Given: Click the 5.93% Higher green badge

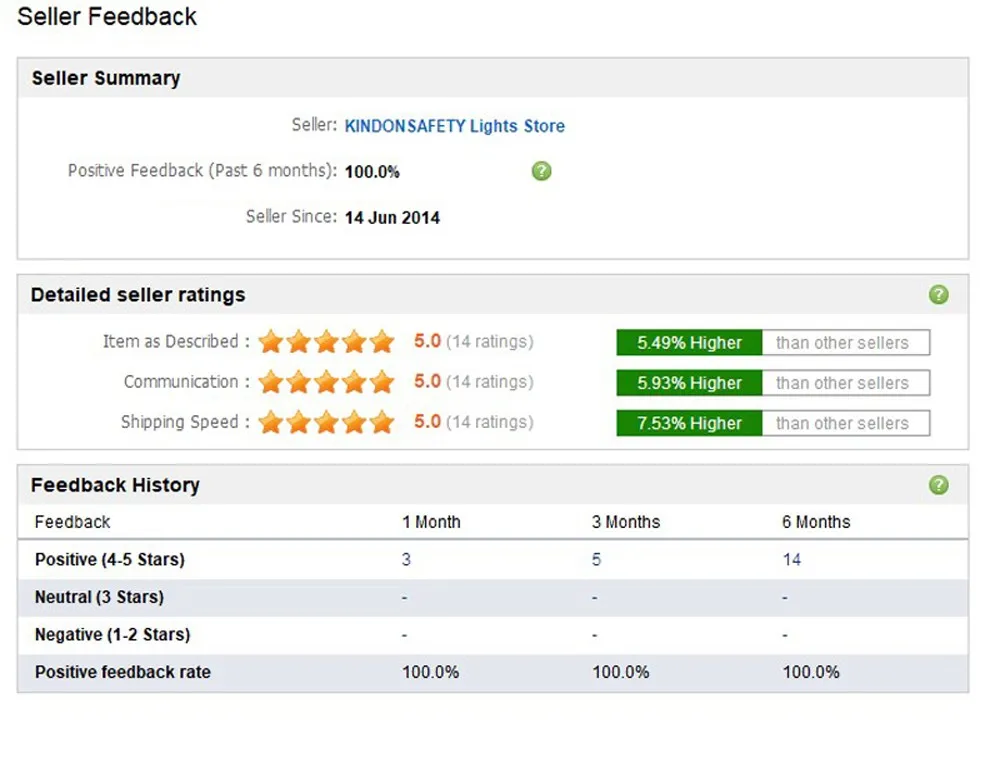Looking at the screenshot, I should coord(689,383).
